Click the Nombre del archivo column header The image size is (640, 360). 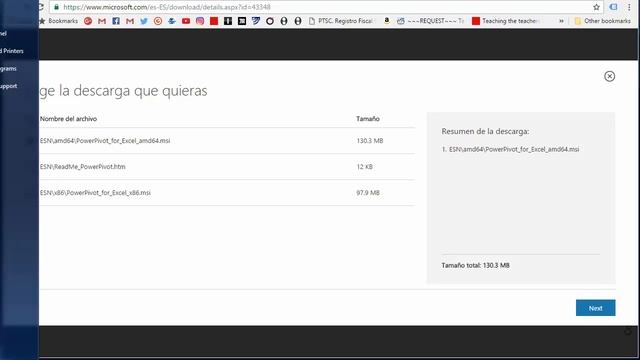68,119
